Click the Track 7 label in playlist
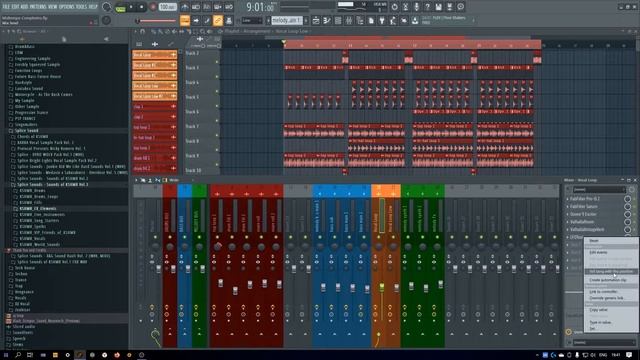640x360 pixels. (x=192, y=127)
